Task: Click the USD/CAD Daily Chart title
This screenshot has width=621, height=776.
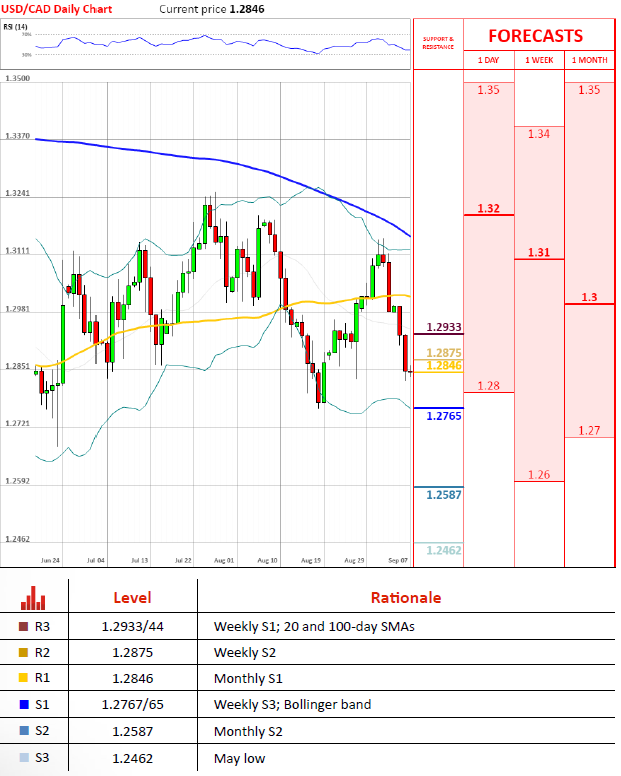Action: coord(57,9)
